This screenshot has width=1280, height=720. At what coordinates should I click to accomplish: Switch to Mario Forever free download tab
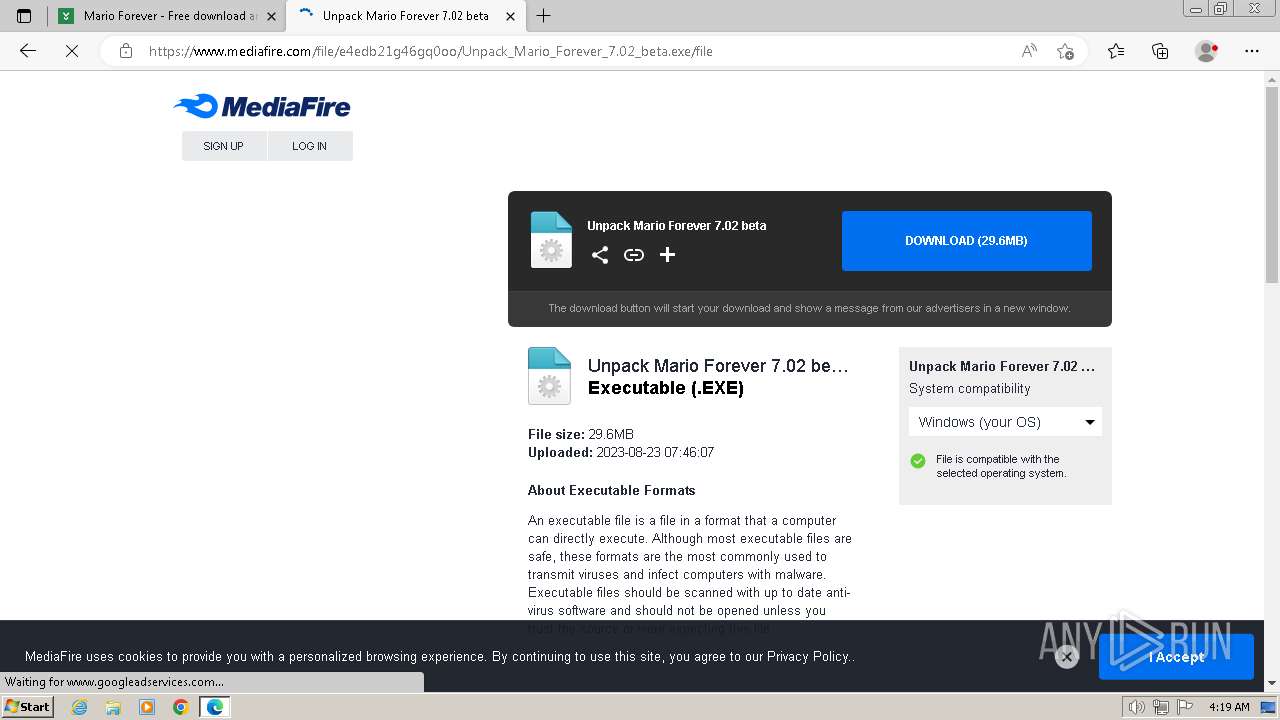[167, 16]
